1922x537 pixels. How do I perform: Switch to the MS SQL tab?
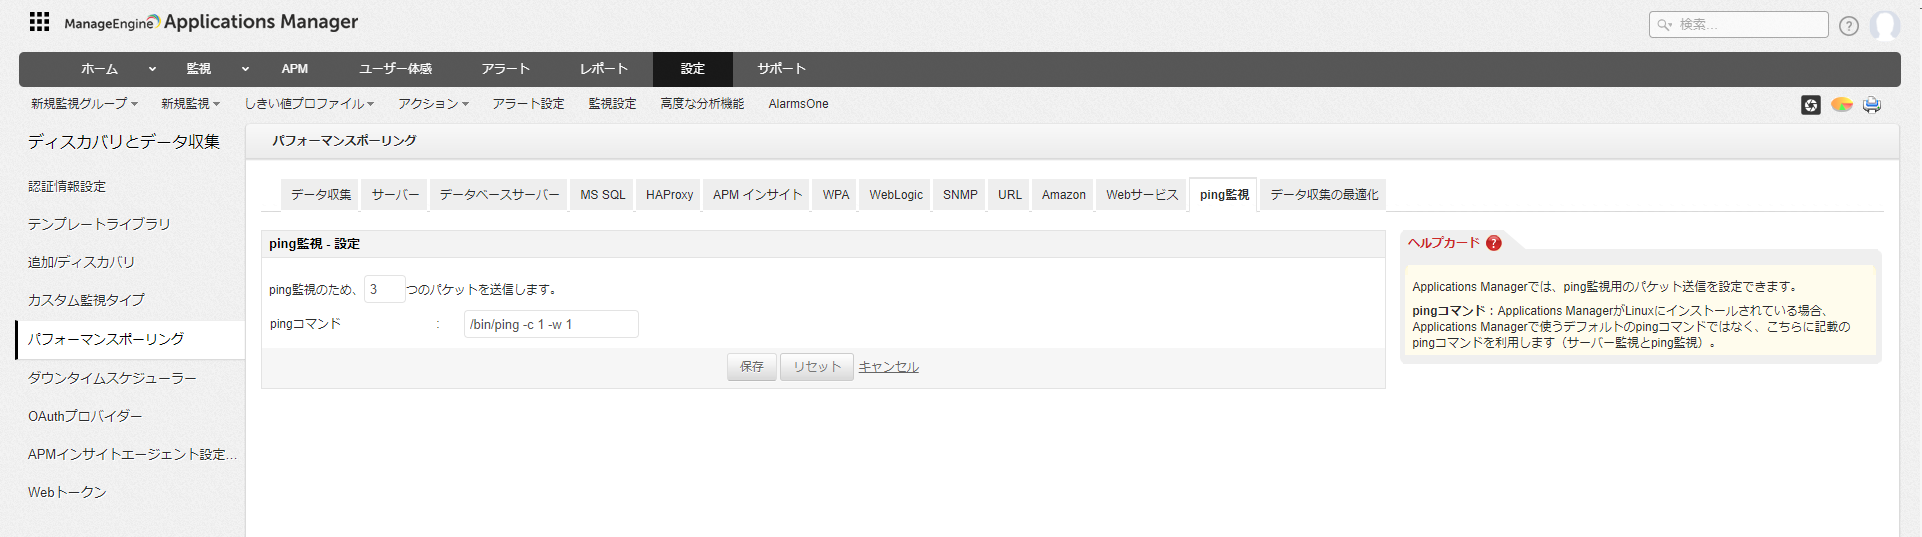pos(603,195)
